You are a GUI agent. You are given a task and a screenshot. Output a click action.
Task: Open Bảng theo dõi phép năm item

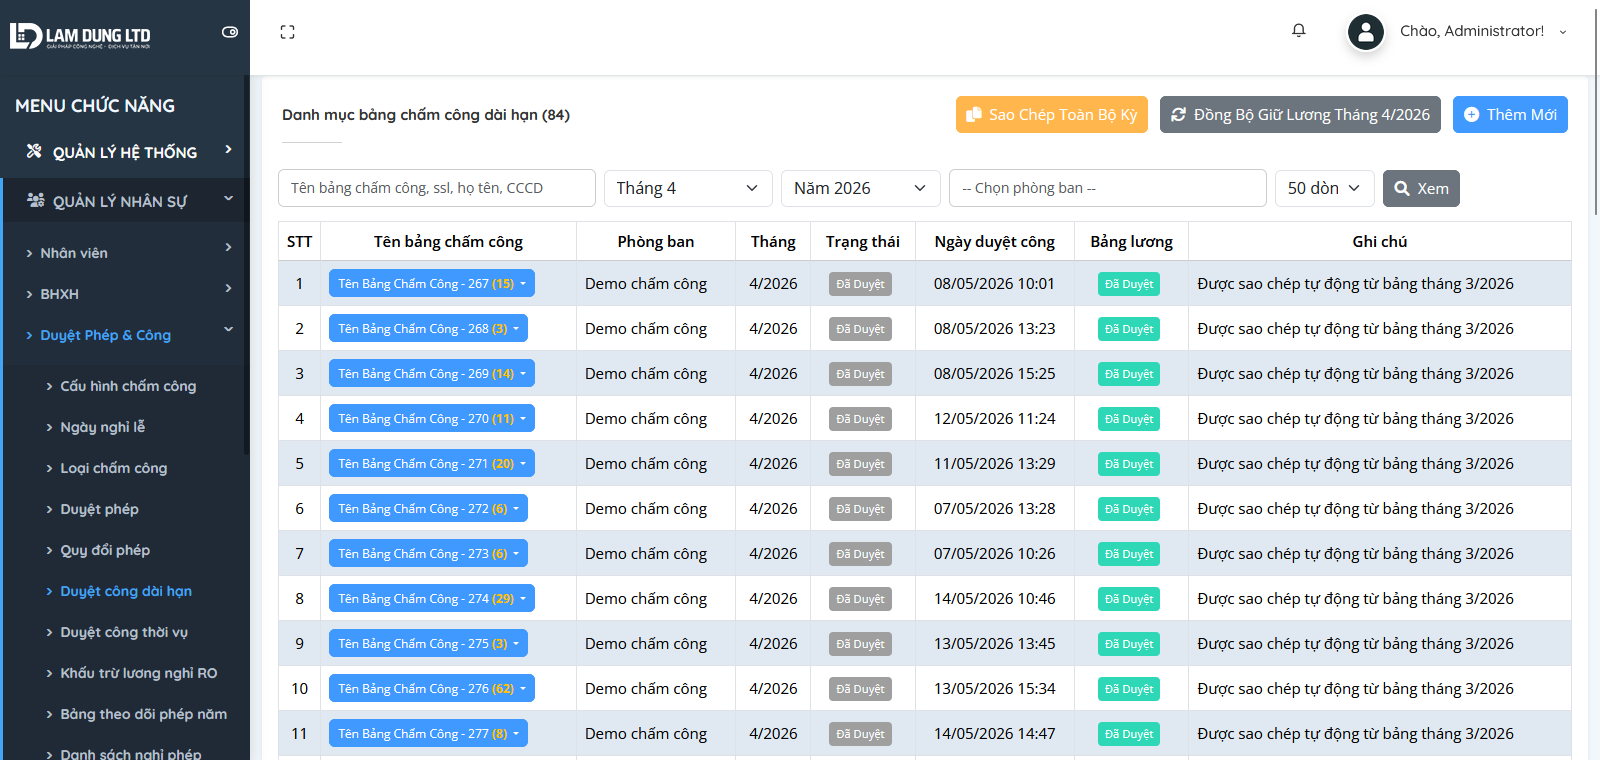click(x=143, y=714)
